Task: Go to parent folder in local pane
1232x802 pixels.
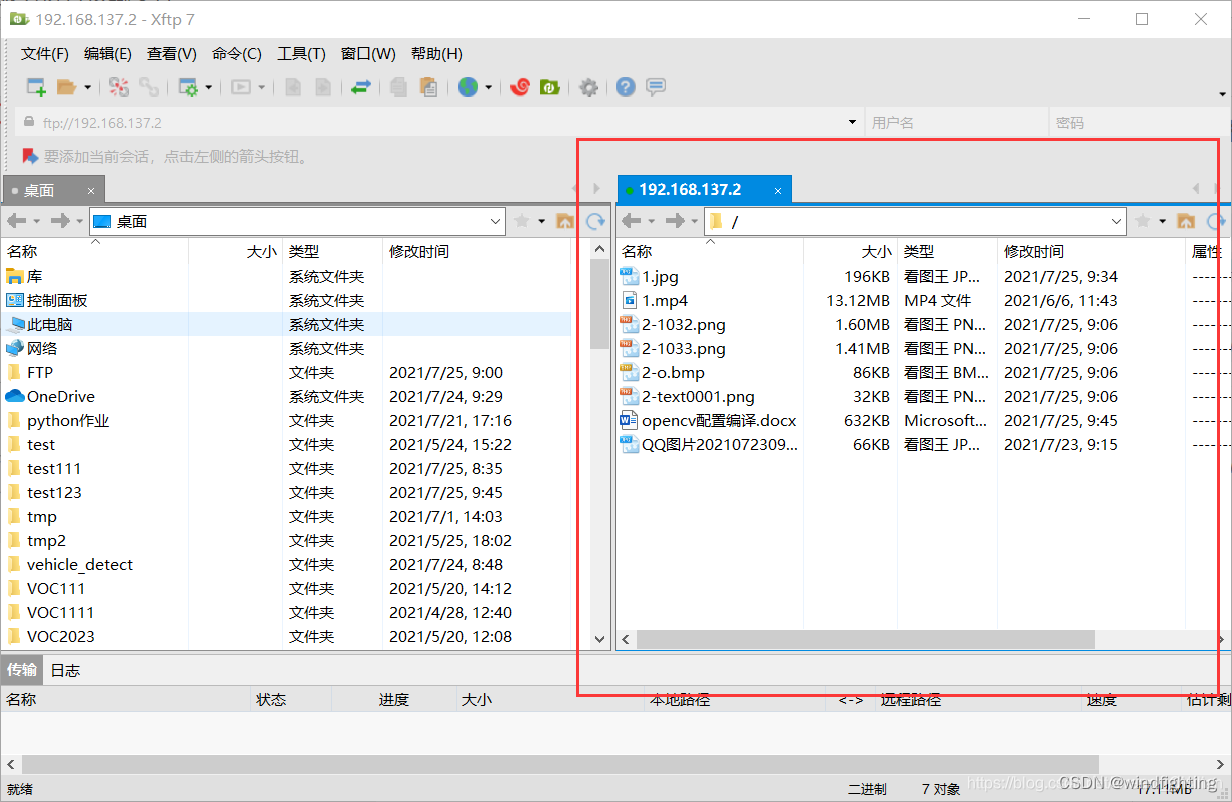Action: 564,221
